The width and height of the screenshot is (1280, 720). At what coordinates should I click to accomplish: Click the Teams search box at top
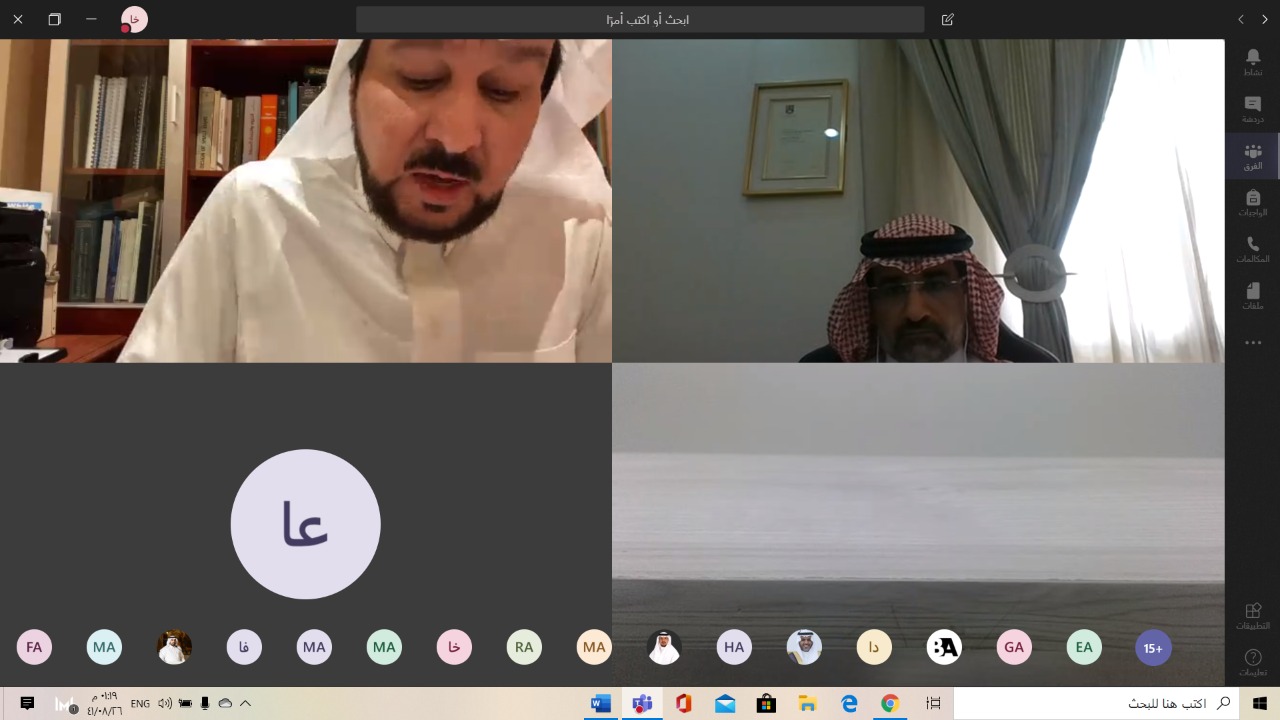[640, 19]
